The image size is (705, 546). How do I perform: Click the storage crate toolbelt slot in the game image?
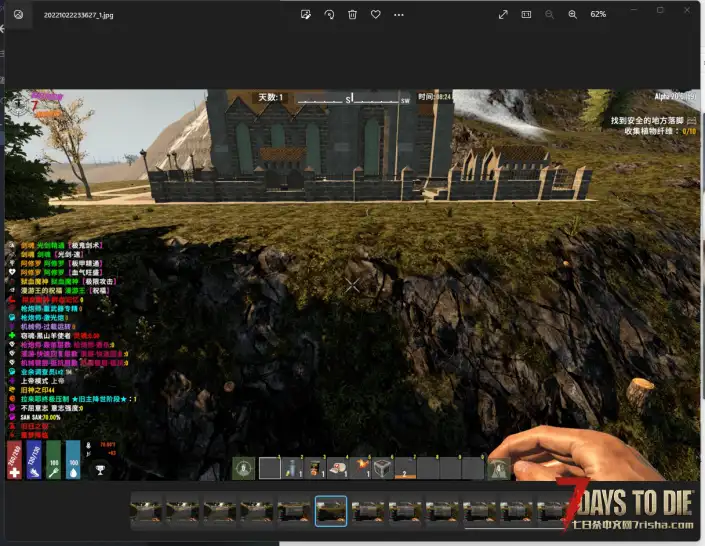pos(383,468)
